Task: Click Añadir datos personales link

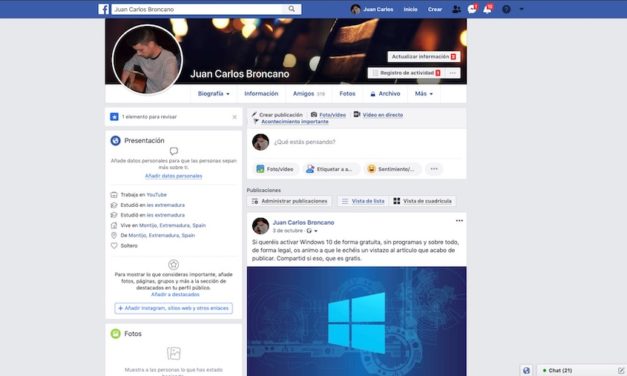Action: 174,176
